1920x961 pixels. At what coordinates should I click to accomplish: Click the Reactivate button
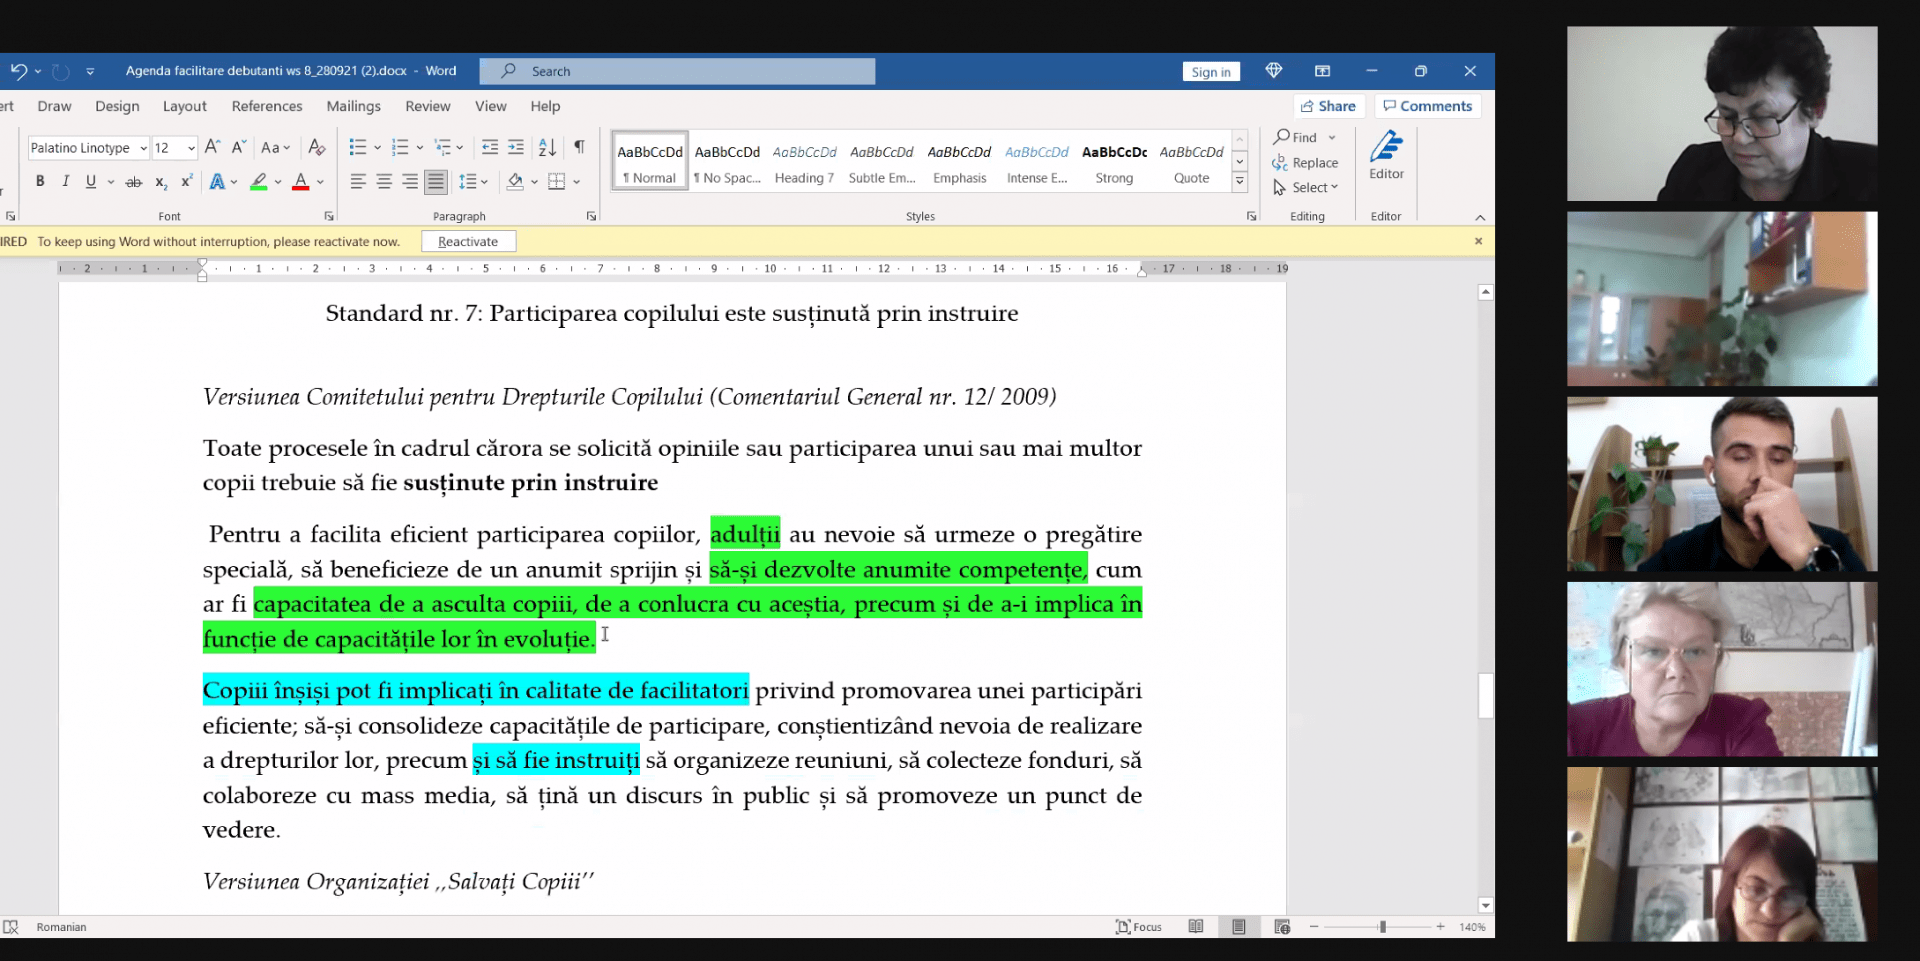(x=468, y=241)
